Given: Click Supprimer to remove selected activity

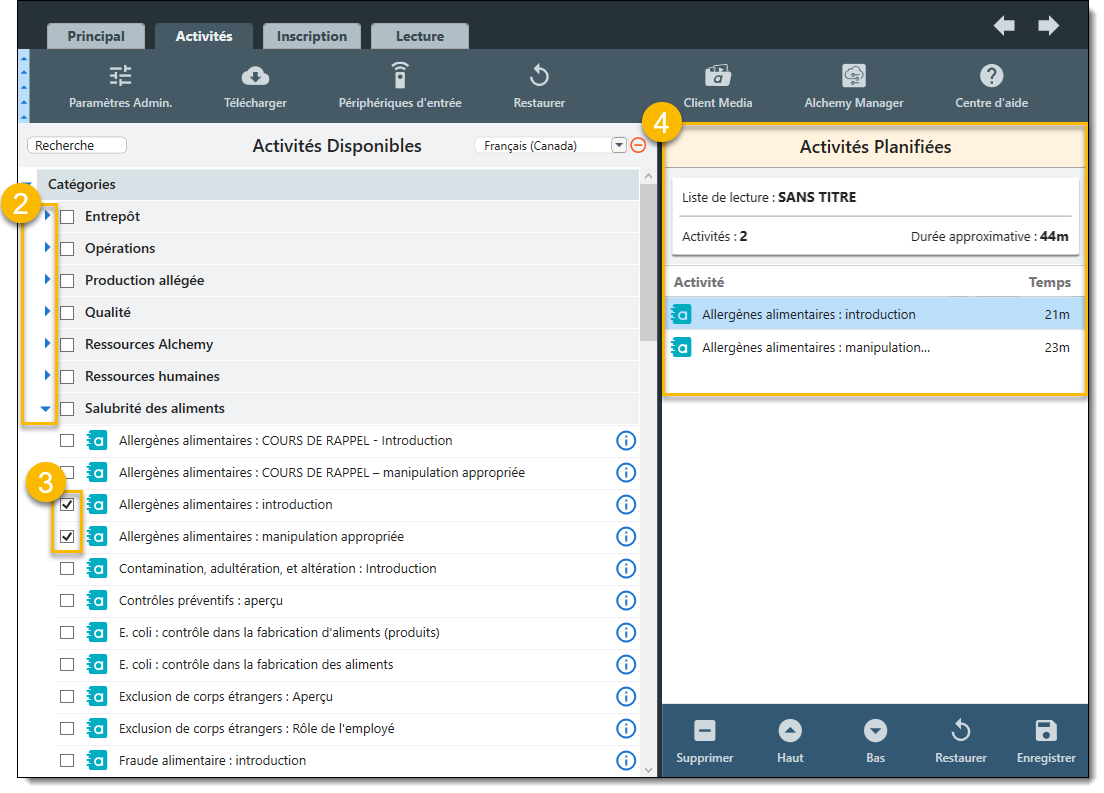Looking at the screenshot, I should (x=704, y=731).
